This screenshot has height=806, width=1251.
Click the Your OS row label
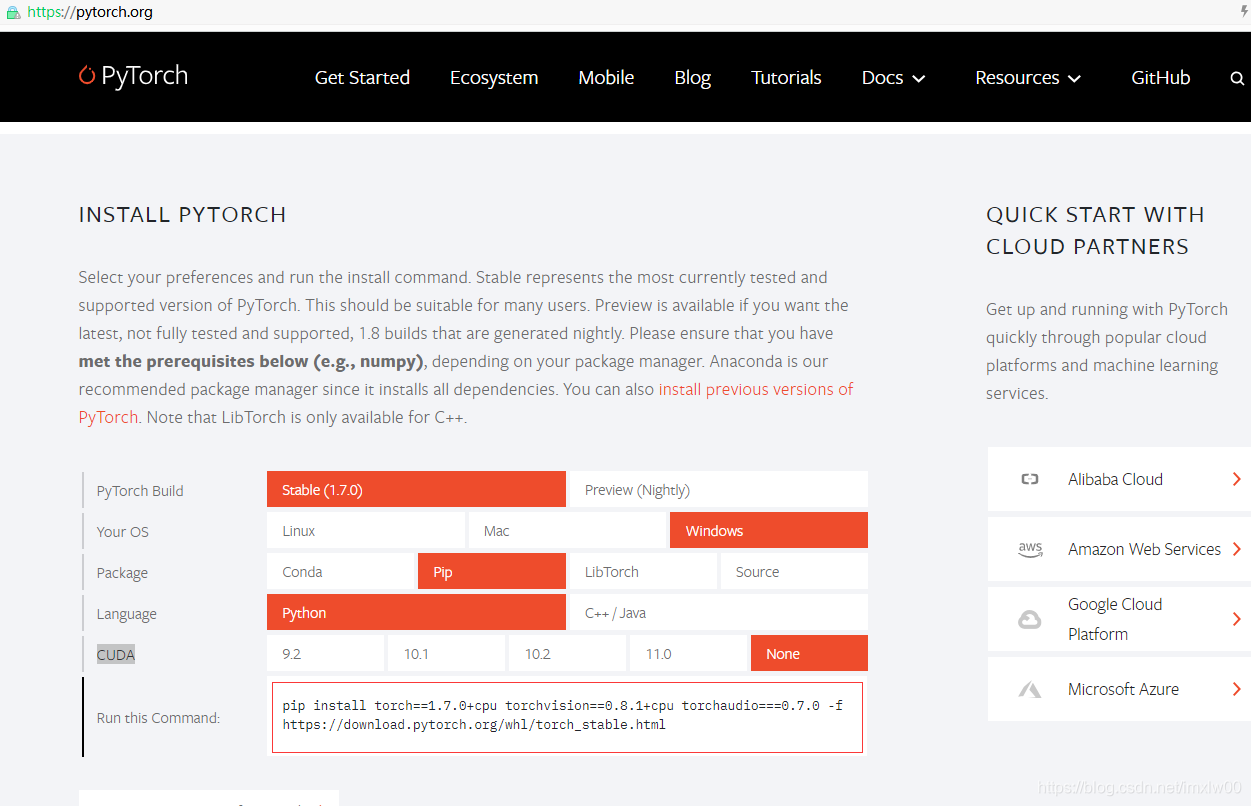point(123,532)
